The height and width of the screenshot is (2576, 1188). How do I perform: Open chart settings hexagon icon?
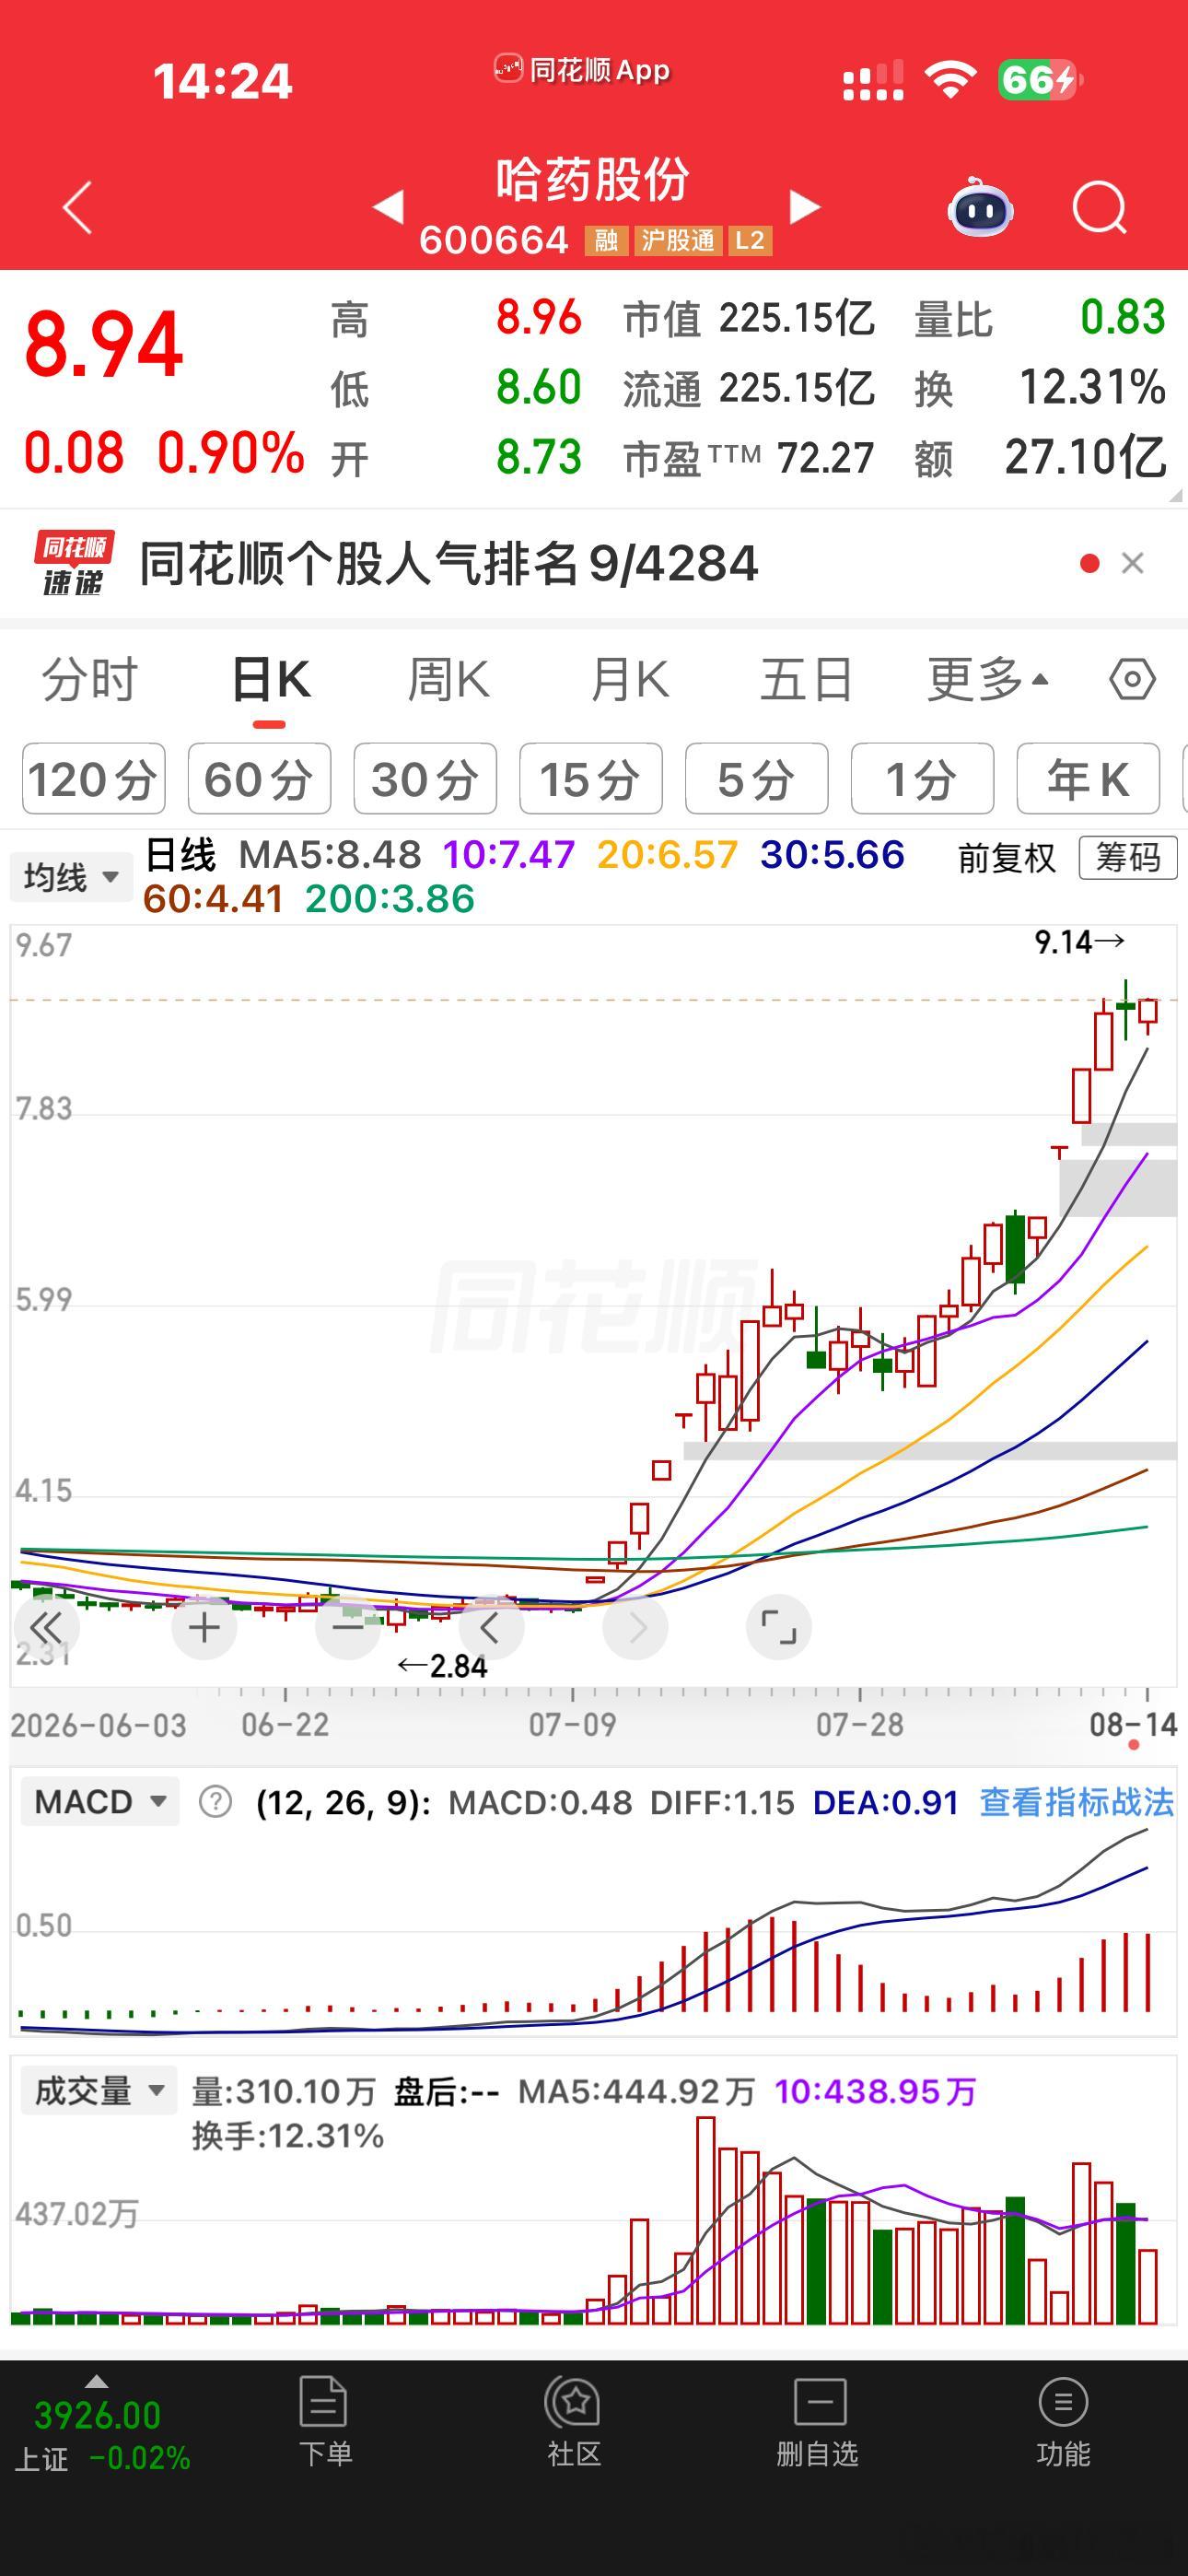[1132, 680]
